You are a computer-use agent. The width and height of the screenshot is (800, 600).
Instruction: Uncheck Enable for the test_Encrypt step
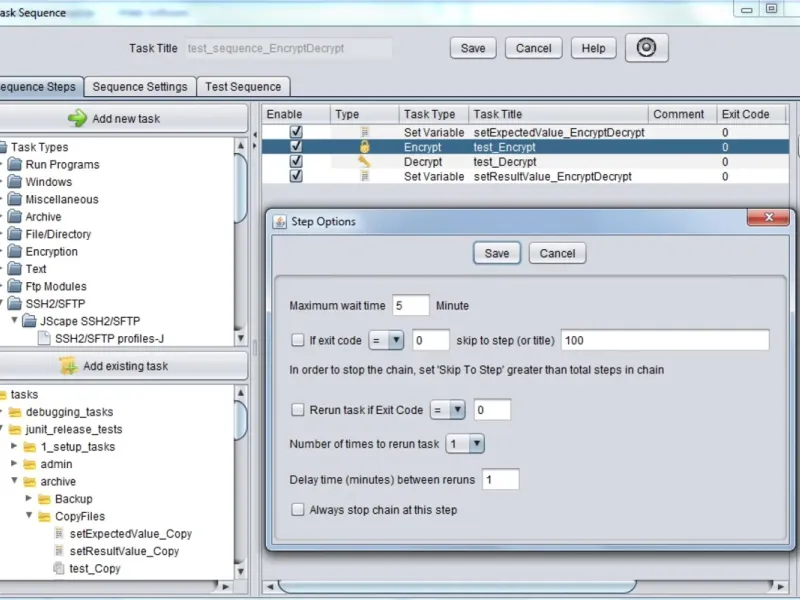pyautogui.click(x=296, y=147)
